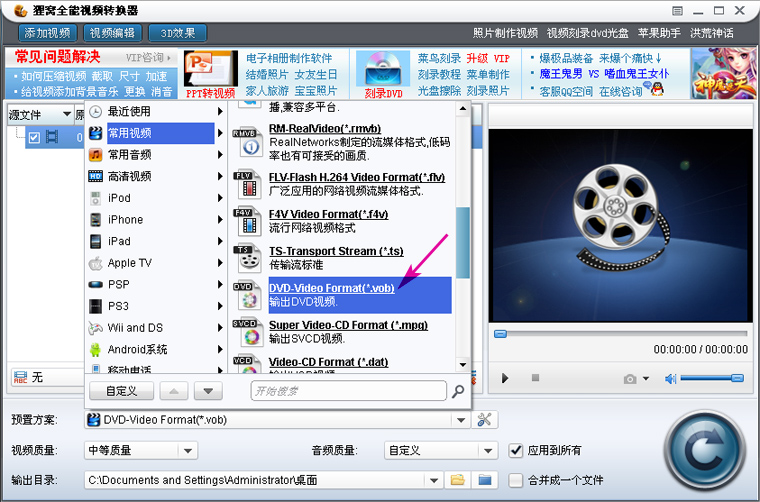The height and width of the screenshot is (502, 760).
Task: Click the large convert start button
Action: pyautogui.click(x=704, y=450)
